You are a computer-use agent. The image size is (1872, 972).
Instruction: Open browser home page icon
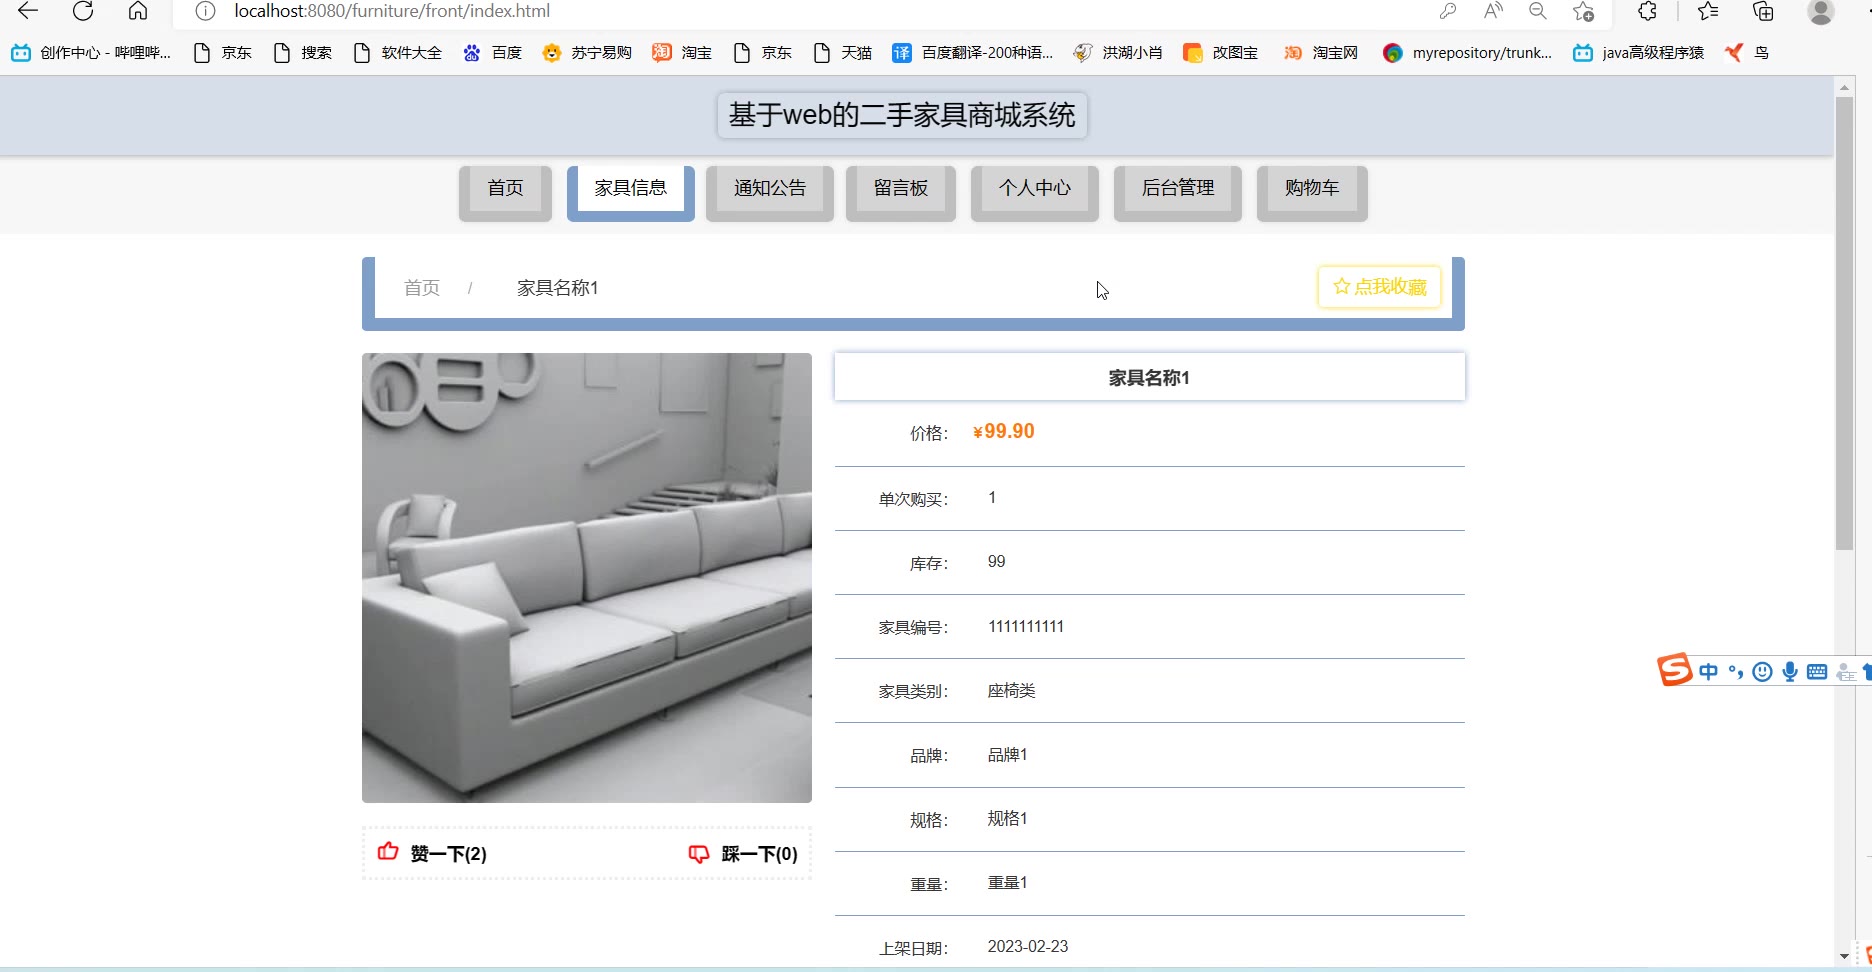point(138,11)
